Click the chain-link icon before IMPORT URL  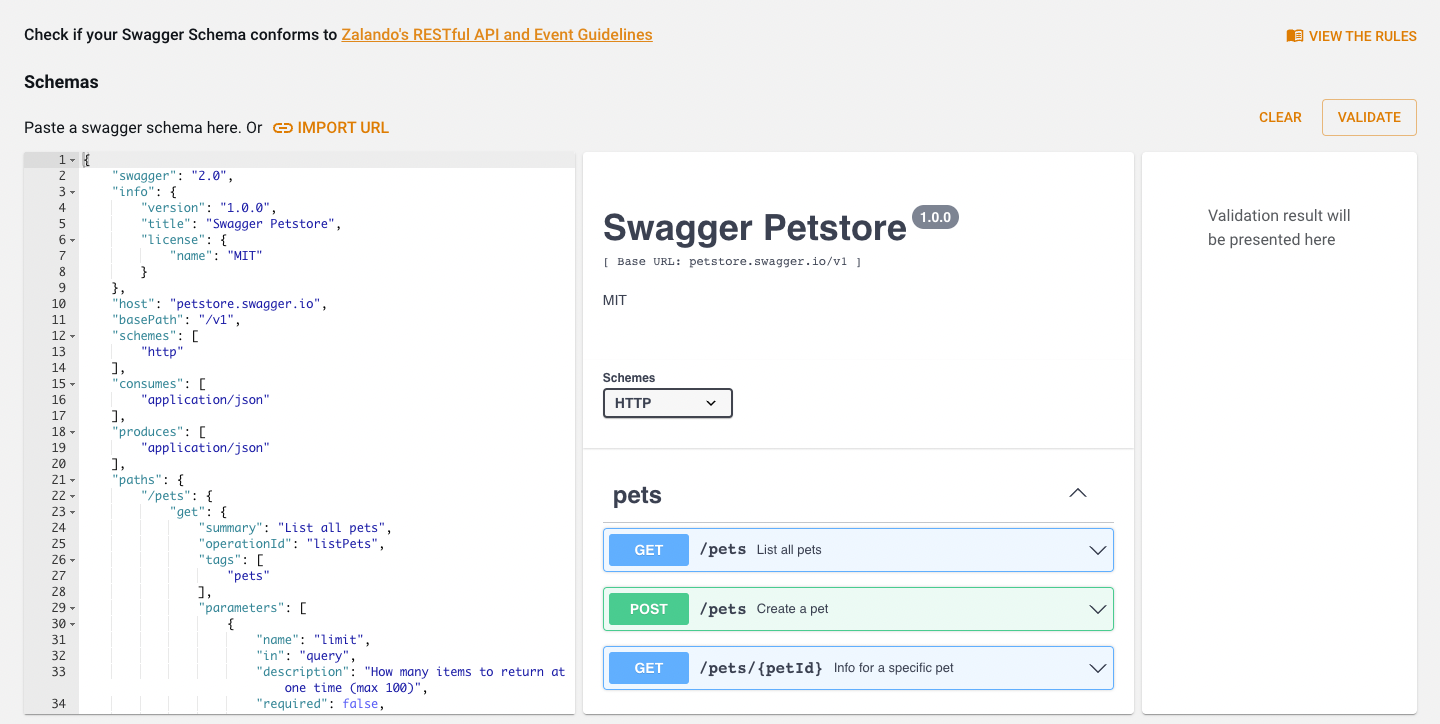(x=283, y=127)
